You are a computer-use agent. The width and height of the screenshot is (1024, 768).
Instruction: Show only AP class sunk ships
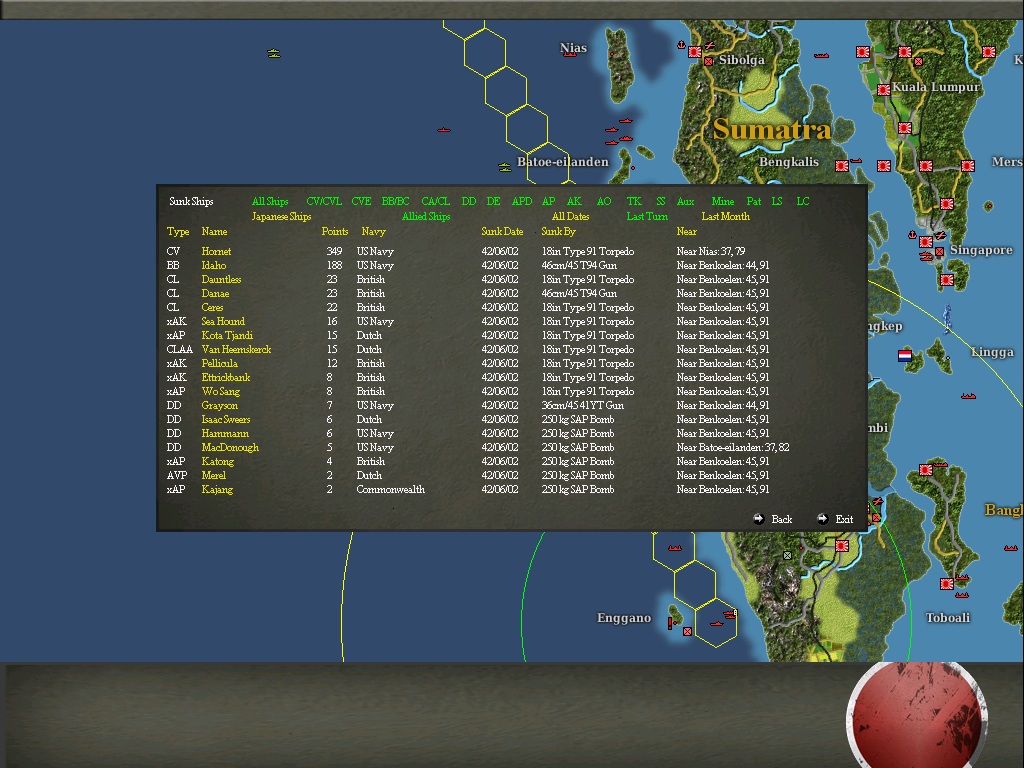pyautogui.click(x=549, y=201)
